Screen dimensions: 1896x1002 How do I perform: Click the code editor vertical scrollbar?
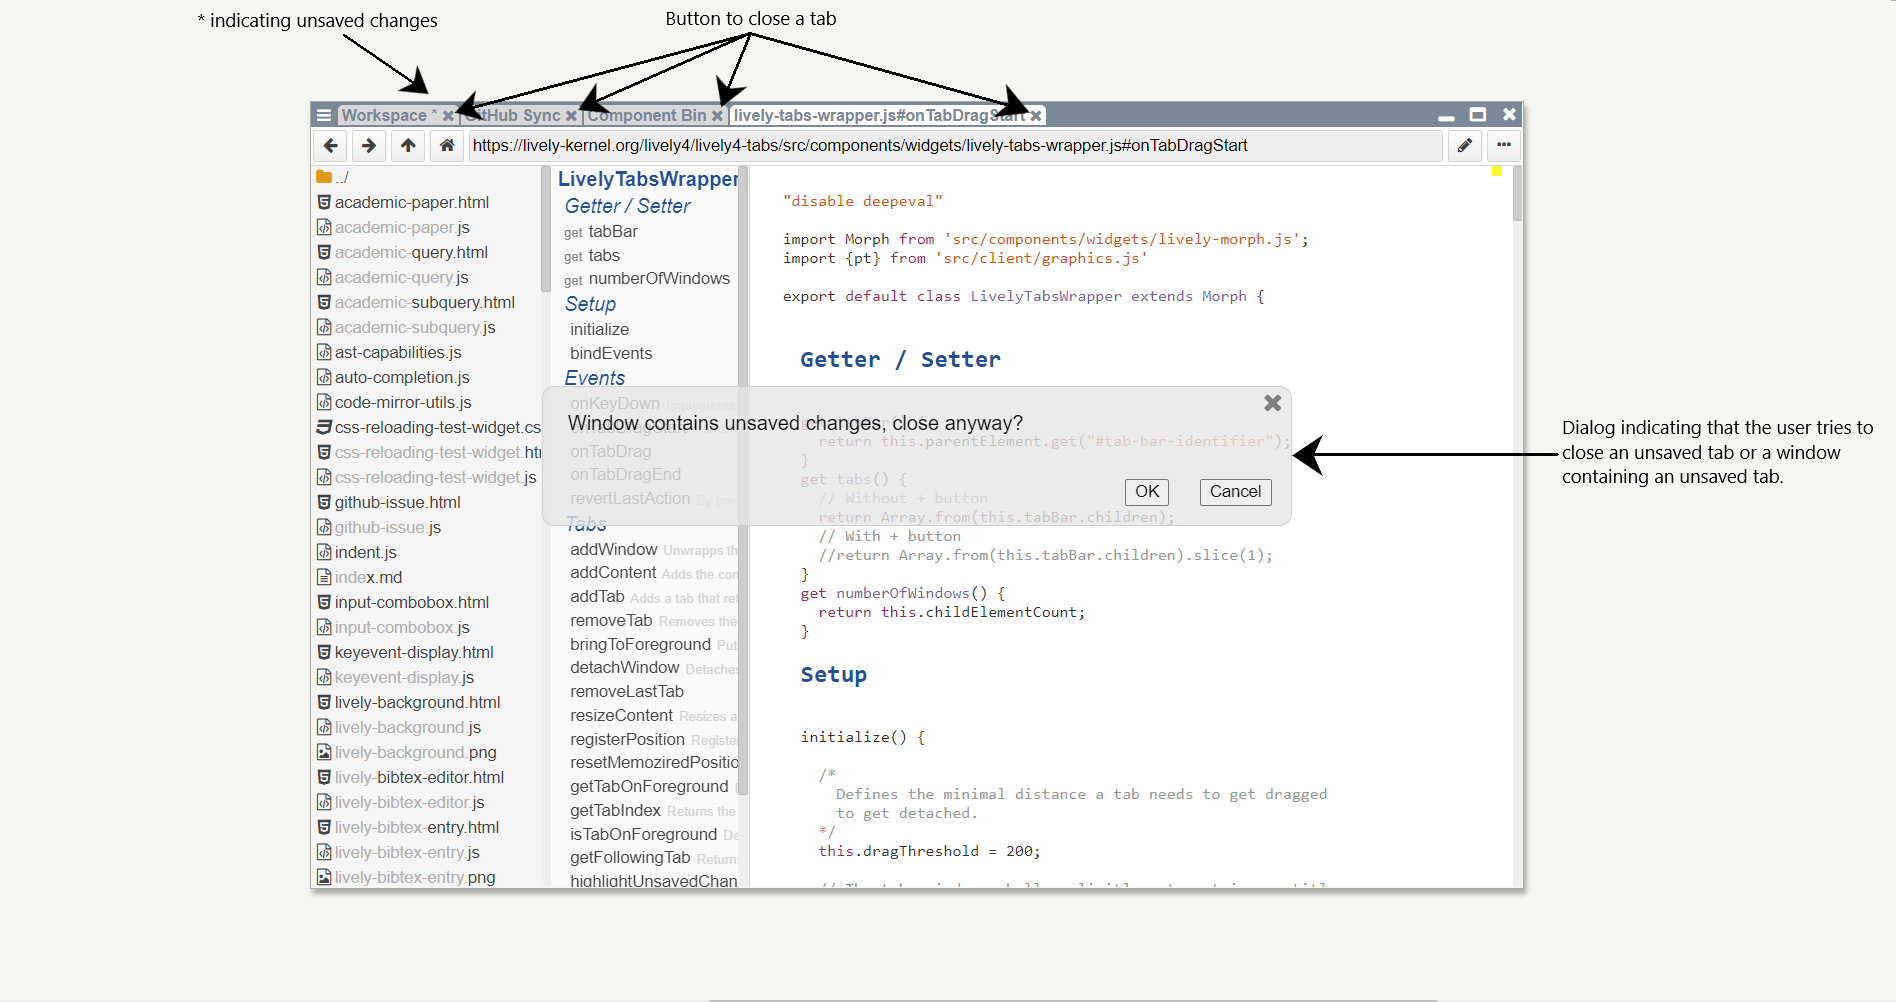1517,196
